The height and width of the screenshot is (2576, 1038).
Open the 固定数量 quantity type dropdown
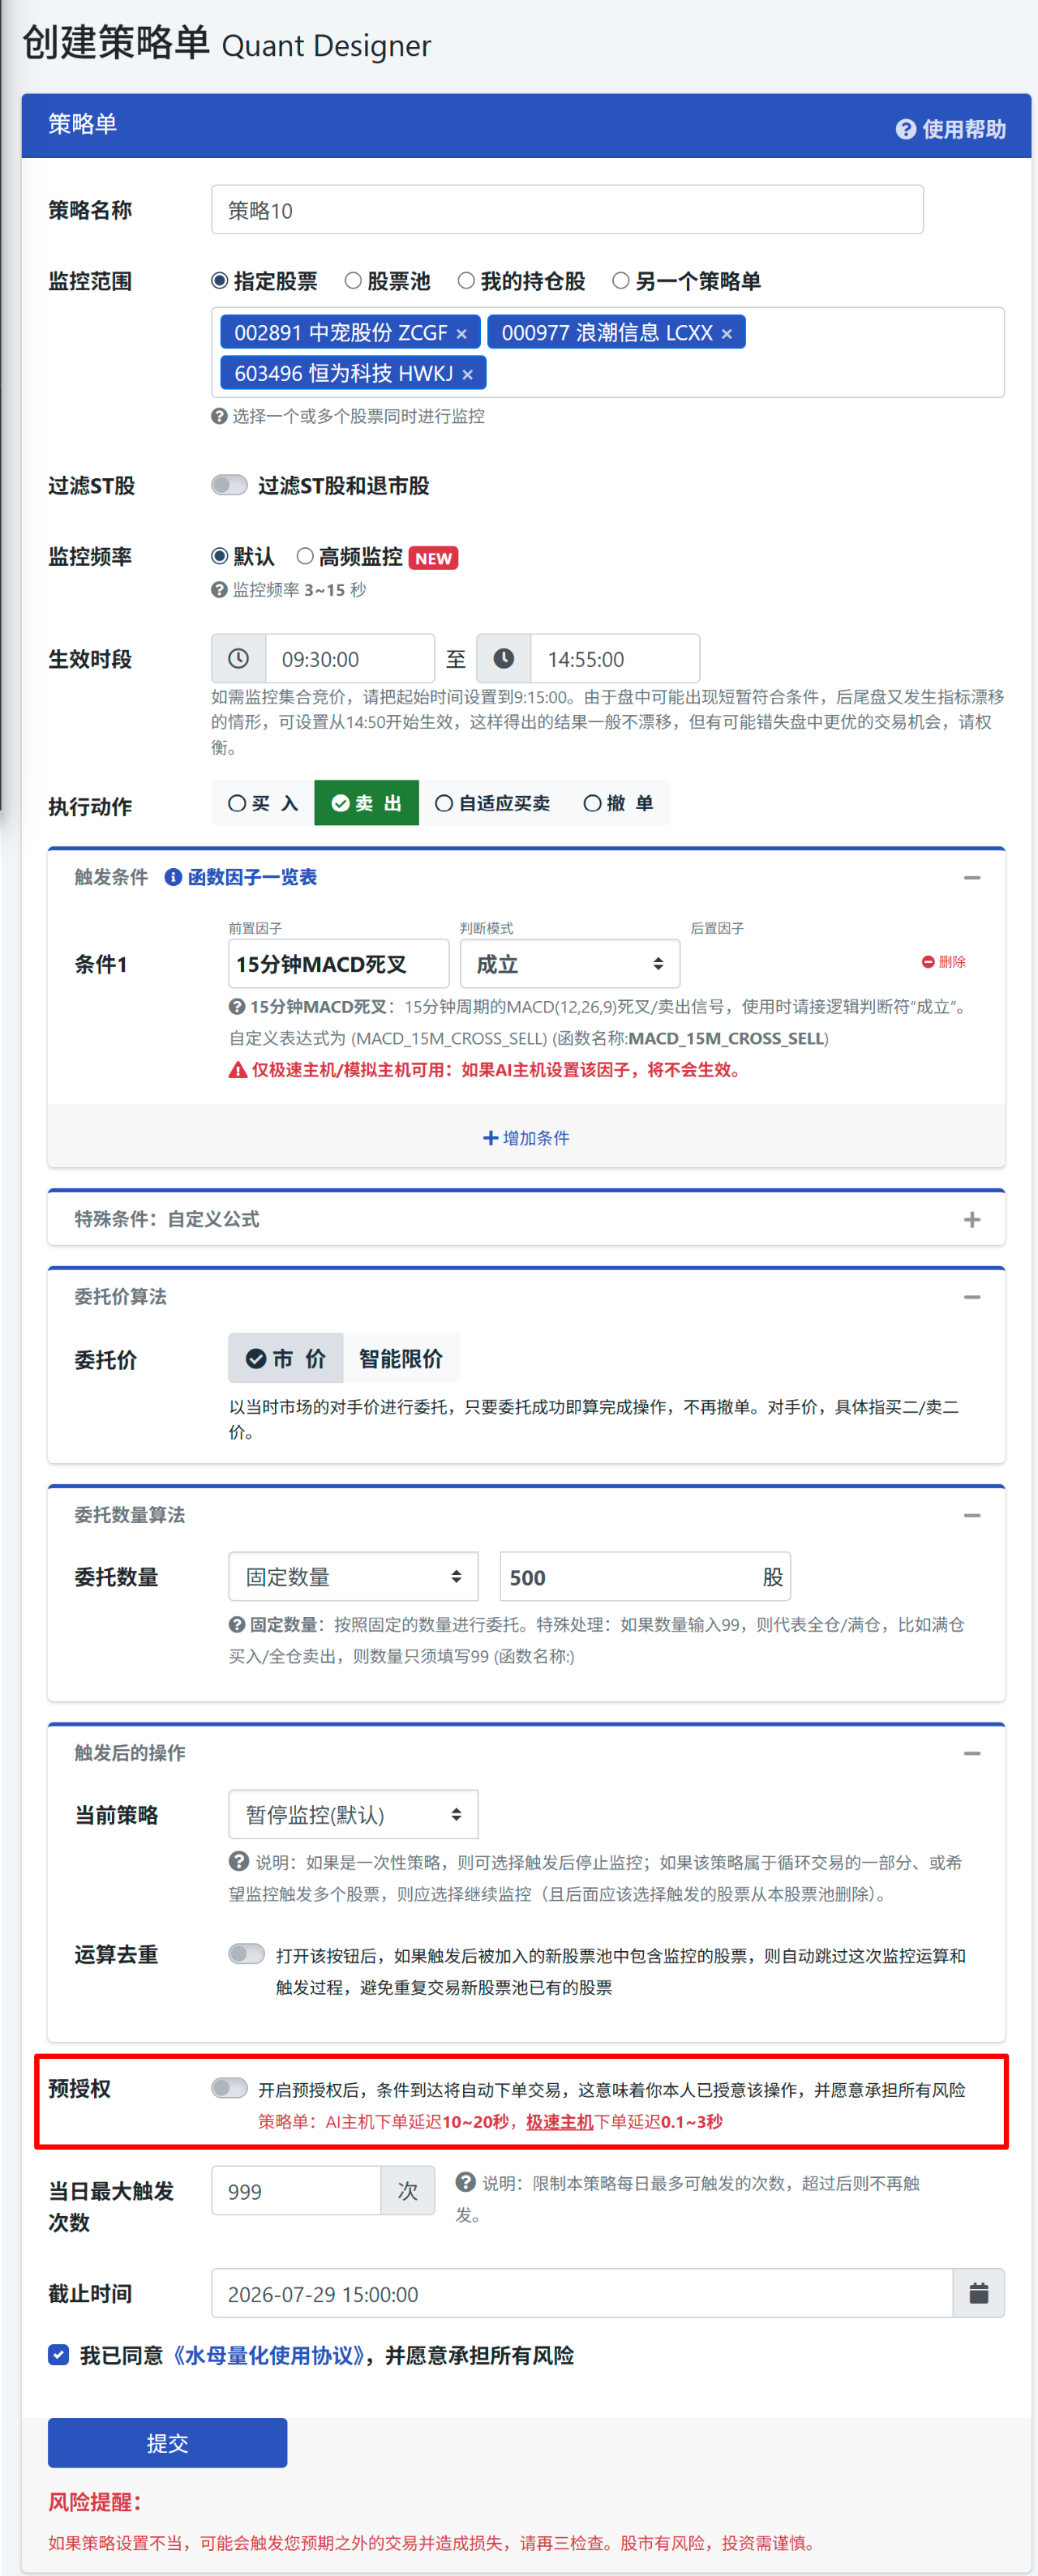click(x=353, y=1577)
